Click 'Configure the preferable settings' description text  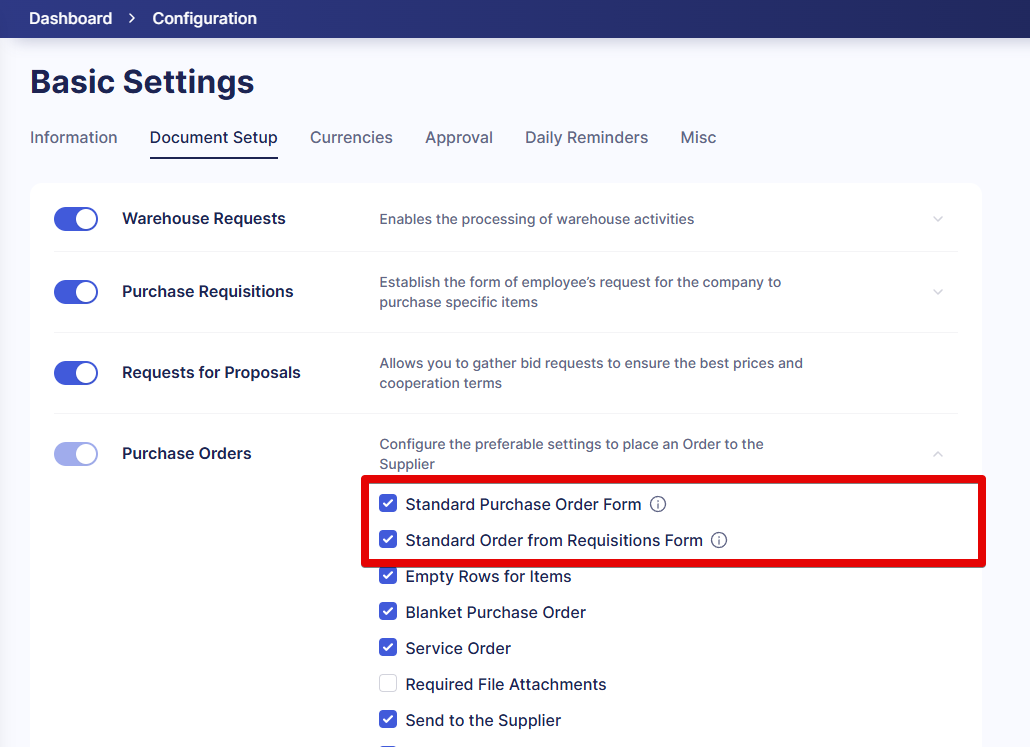[x=571, y=454]
